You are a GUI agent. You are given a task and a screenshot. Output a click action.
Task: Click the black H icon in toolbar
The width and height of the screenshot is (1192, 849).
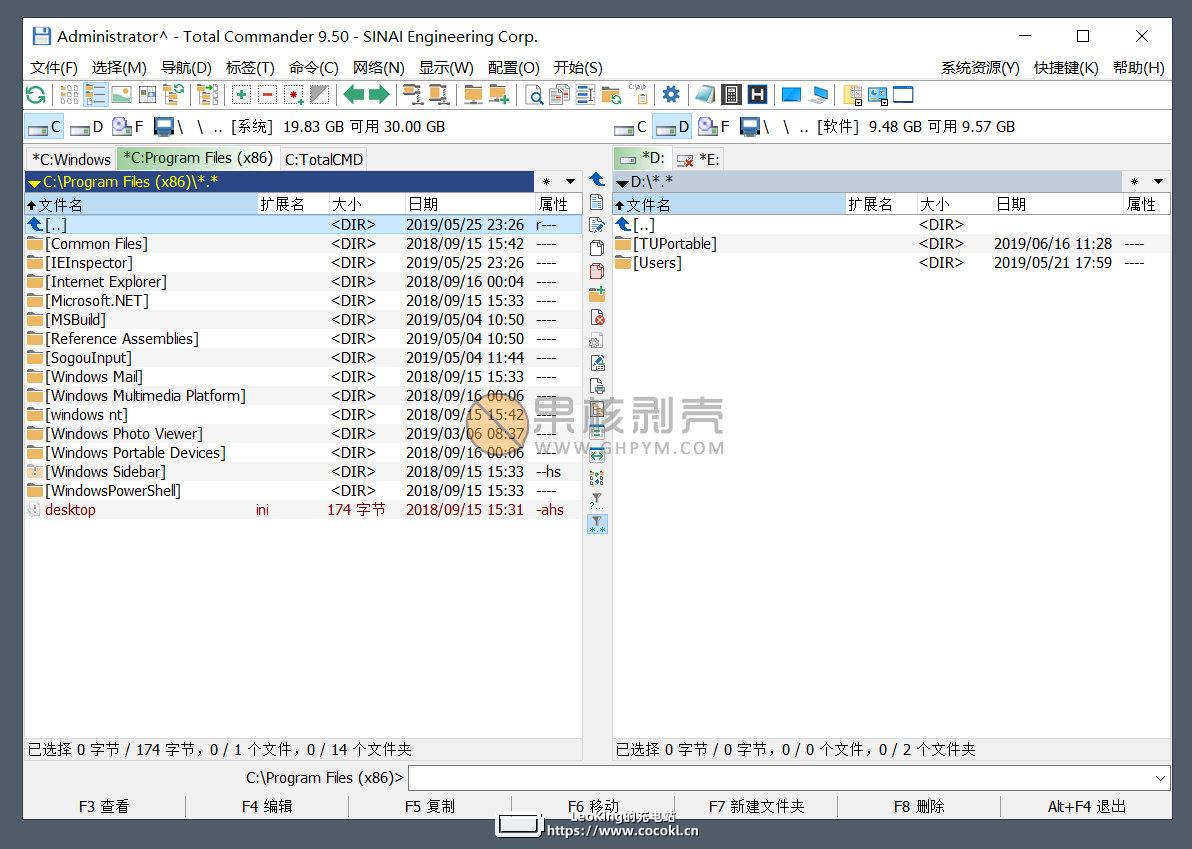(757, 95)
